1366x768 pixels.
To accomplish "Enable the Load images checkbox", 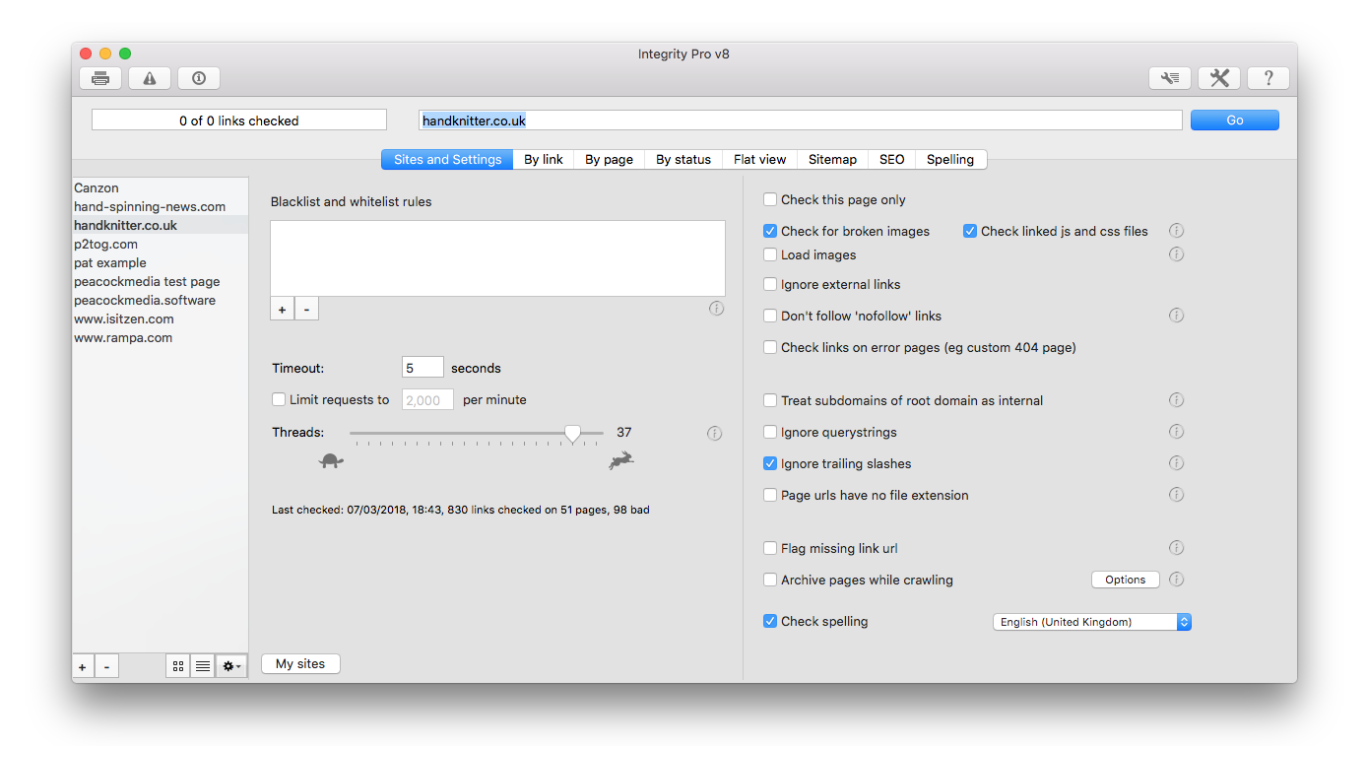I will click(770, 255).
